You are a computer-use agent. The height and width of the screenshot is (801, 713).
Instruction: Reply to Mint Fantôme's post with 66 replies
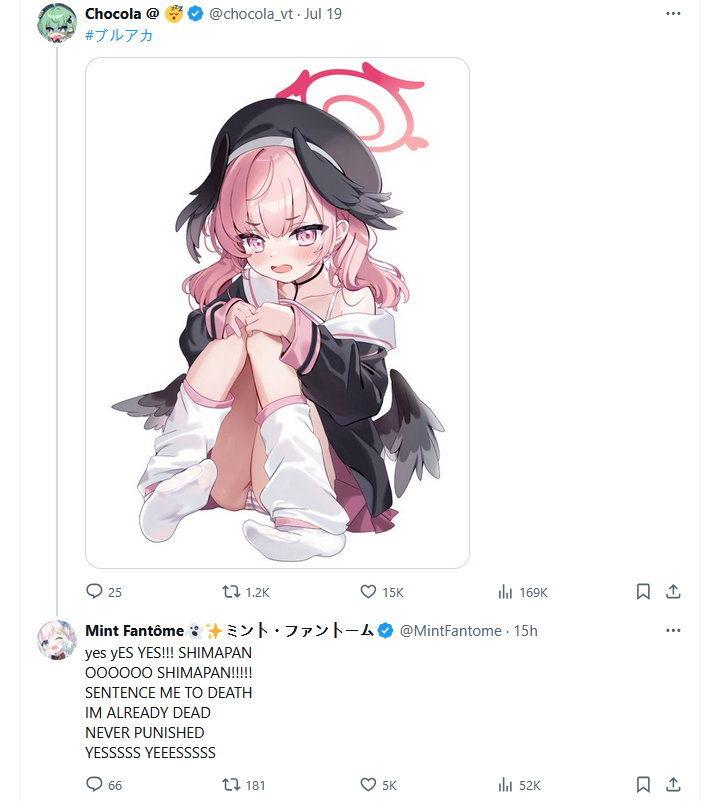coord(94,784)
